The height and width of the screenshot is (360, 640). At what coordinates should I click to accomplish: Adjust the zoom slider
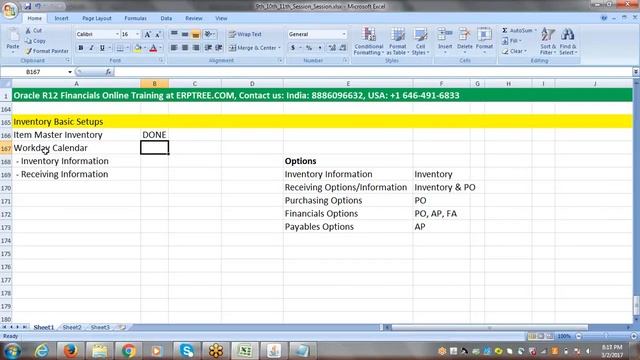pos(606,336)
